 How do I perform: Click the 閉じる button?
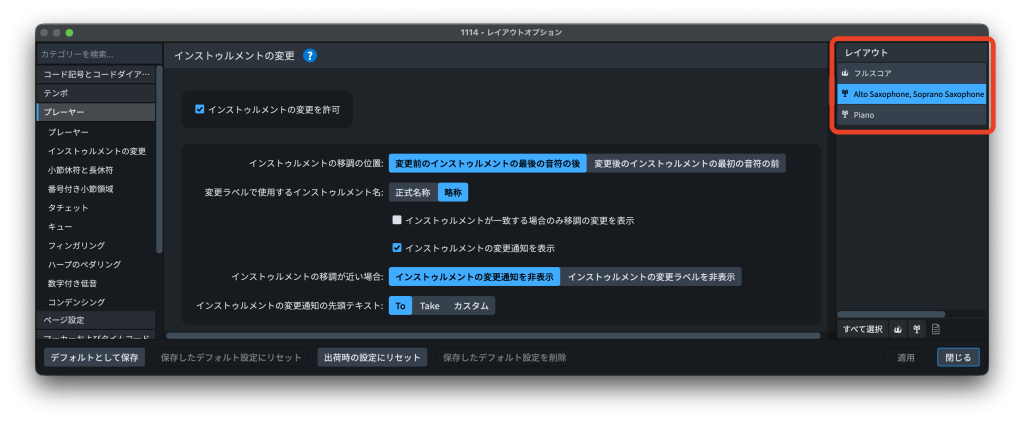point(957,357)
